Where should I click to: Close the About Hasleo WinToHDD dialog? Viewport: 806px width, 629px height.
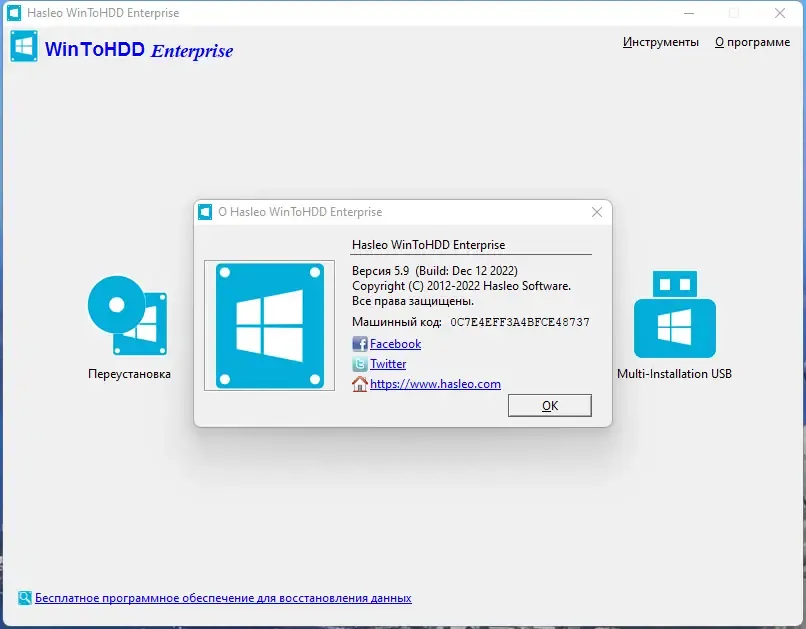tap(597, 212)
